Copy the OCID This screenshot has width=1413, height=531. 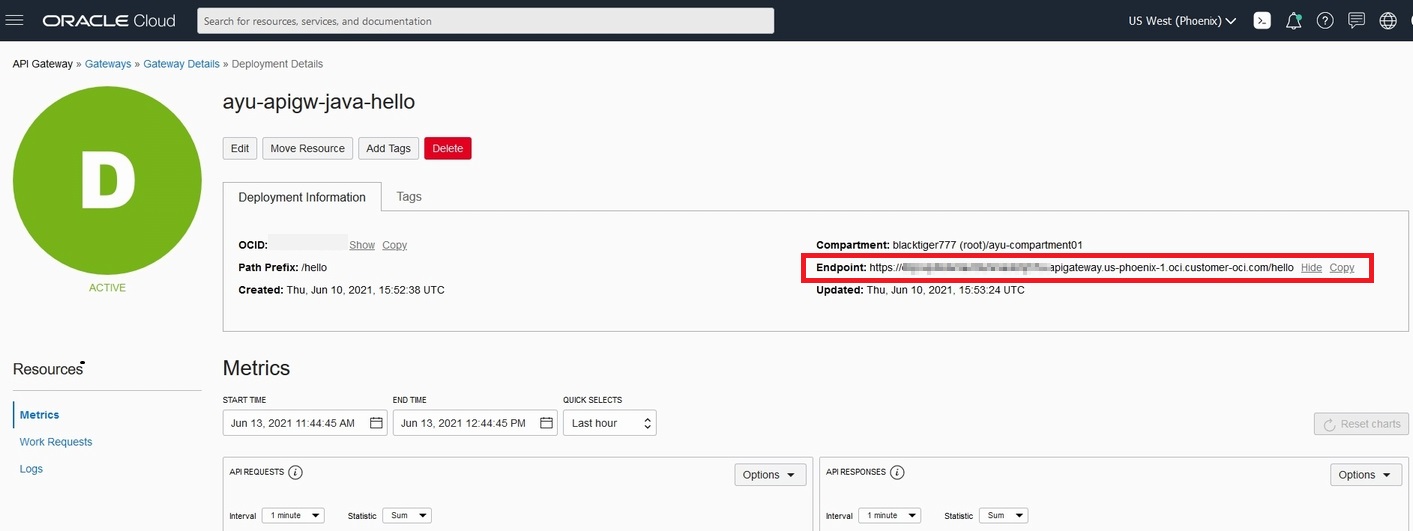click(394, 245)
